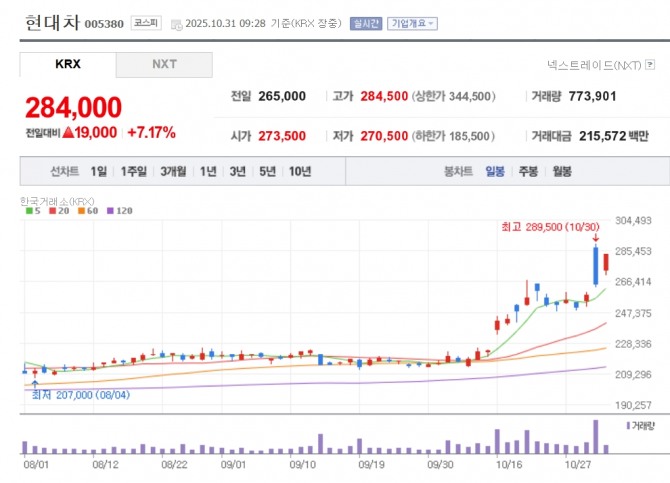Viewport: 670px width, 483px height.
Task: Click the 시가 273,500 value
Action: (282, 136)
